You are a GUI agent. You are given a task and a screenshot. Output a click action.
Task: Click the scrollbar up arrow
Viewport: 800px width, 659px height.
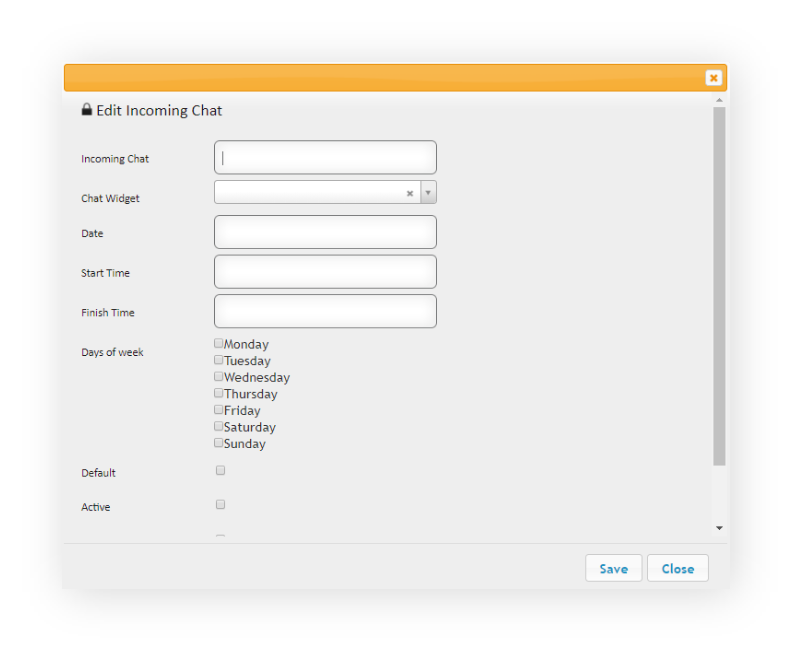(719, 100)
